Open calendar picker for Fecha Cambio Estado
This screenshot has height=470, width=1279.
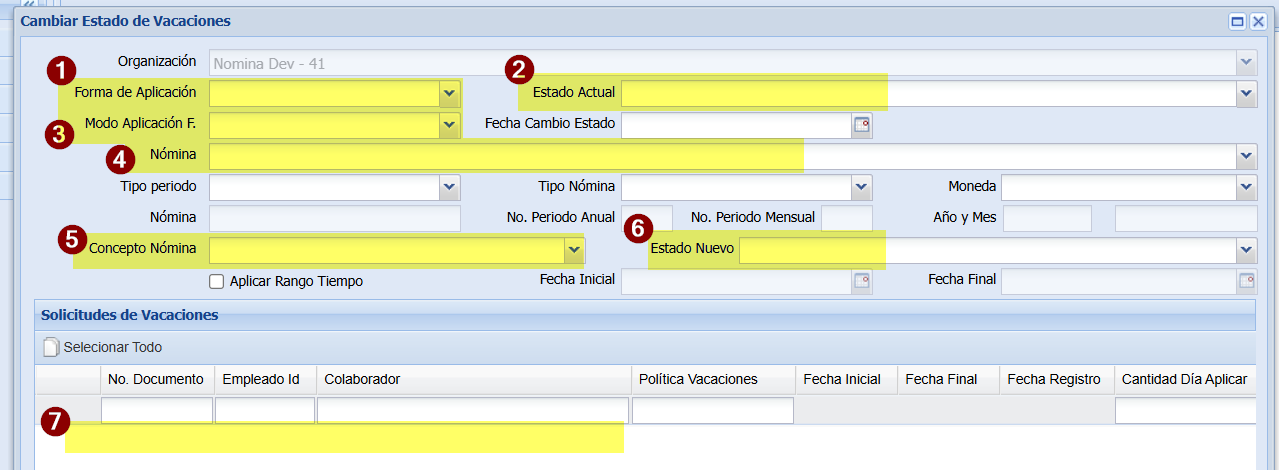click(x=861, y=125)
